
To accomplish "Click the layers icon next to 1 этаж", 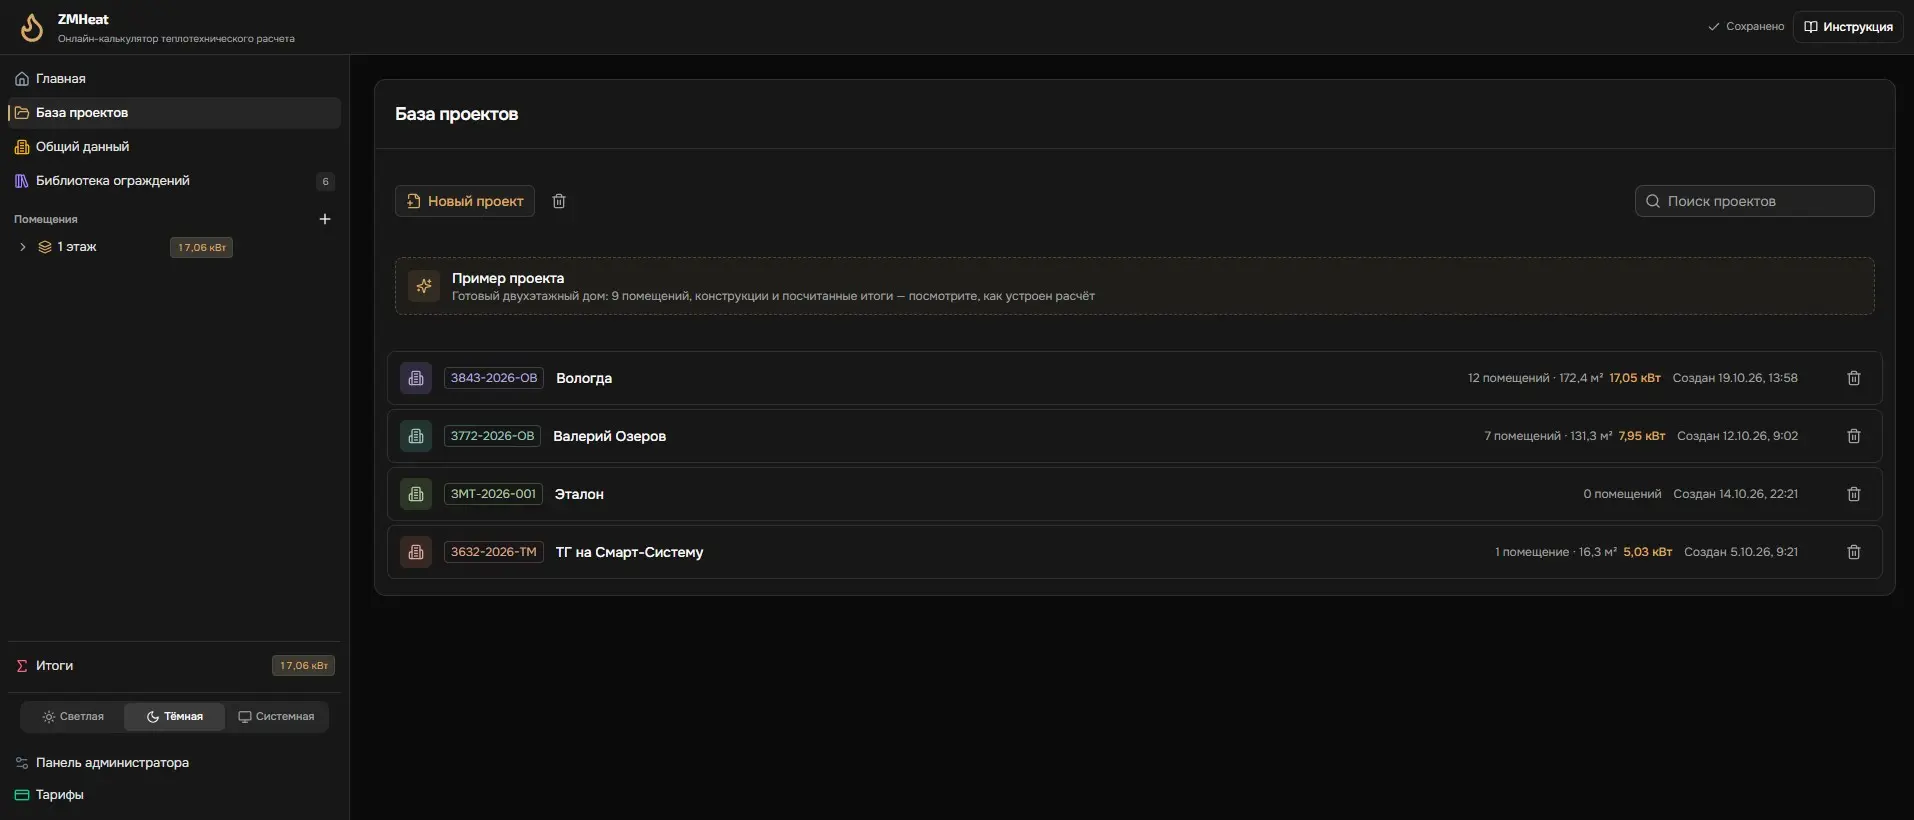I will [x=45, y=247].
